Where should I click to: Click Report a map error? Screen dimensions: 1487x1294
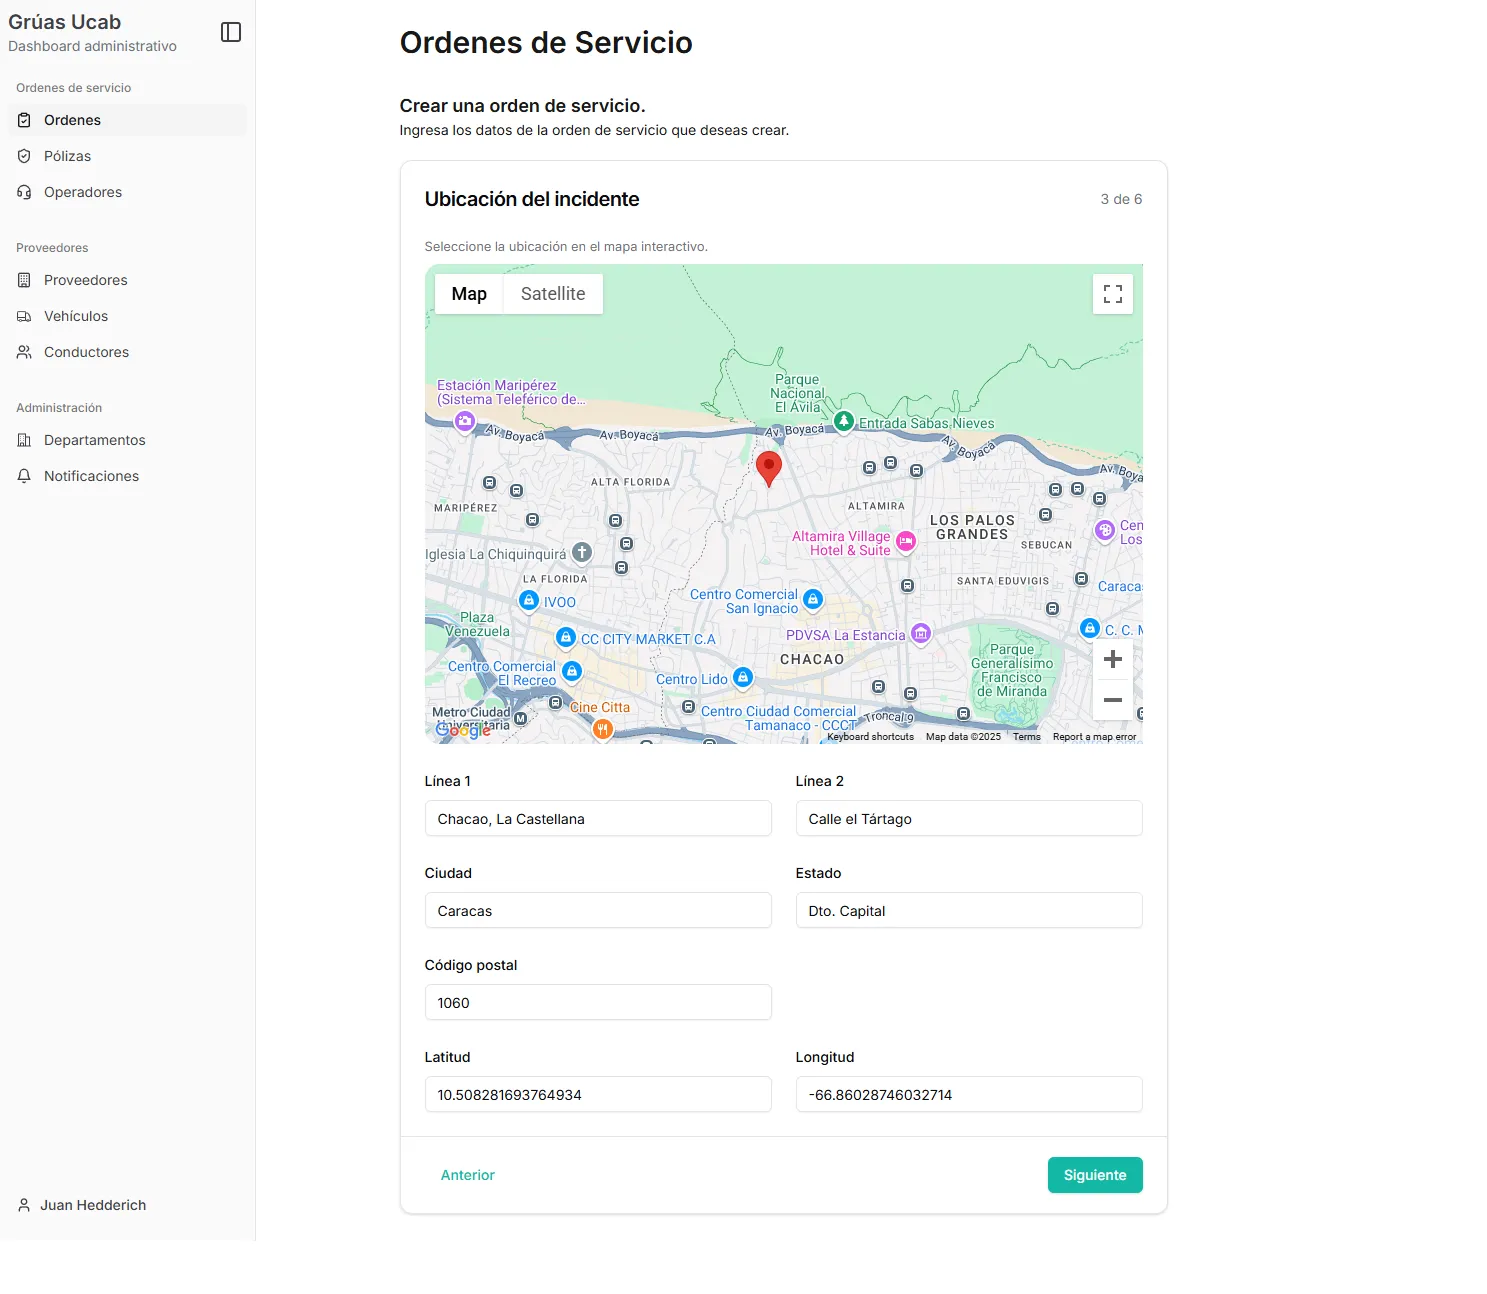click(1094, 736)
